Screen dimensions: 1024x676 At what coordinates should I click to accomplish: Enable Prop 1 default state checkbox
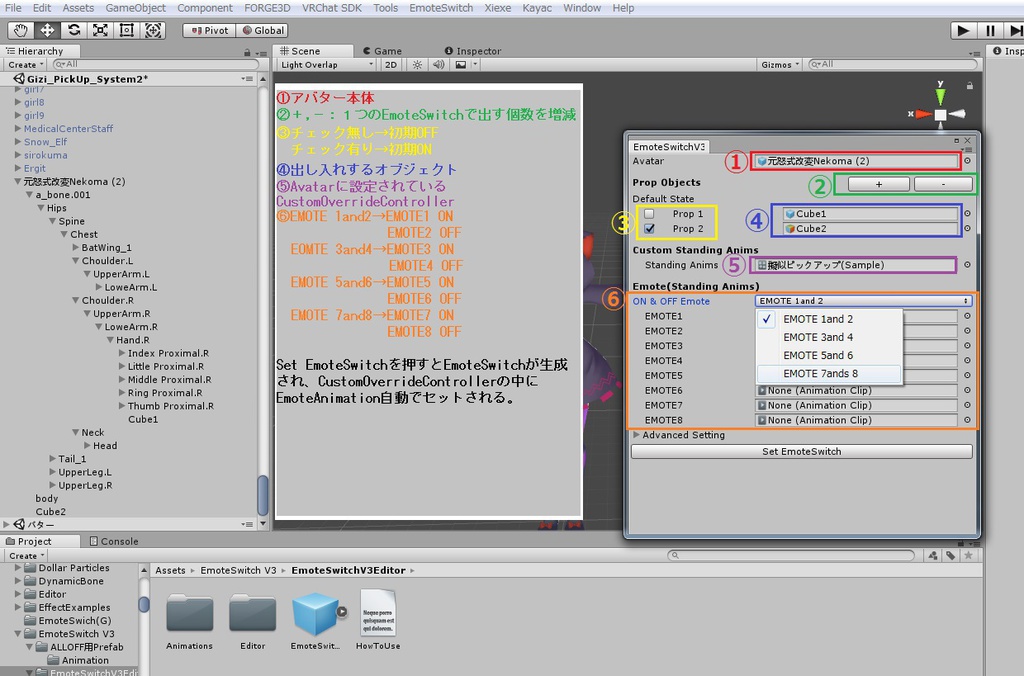pyautogui.click(x=649, y=214)
